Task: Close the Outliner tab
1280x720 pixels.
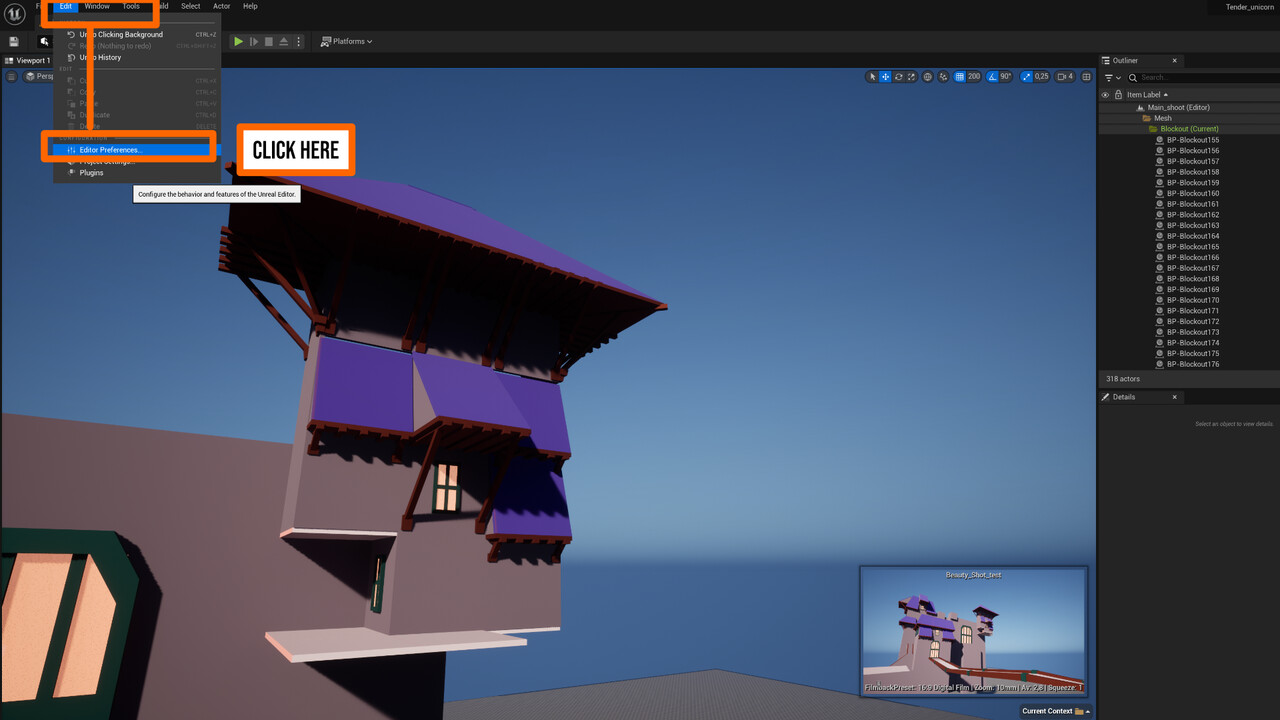Action: (x=1175, y=61)
